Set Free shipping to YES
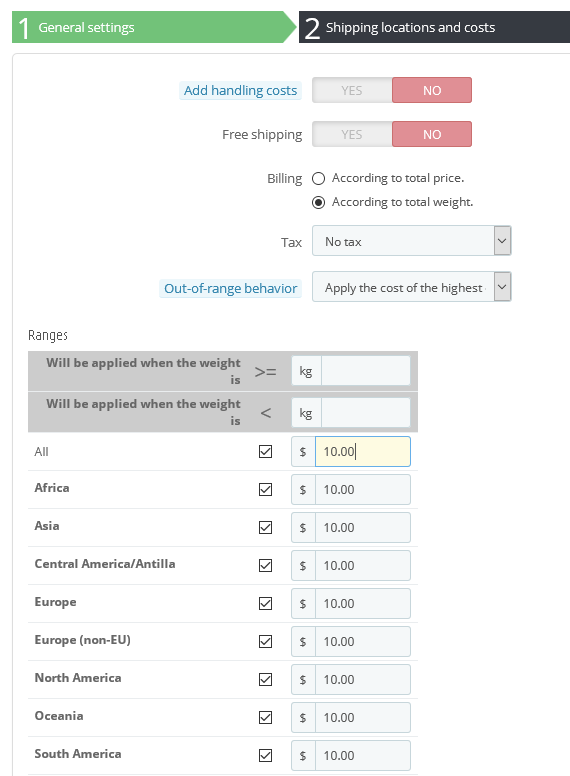 [352, 134]
